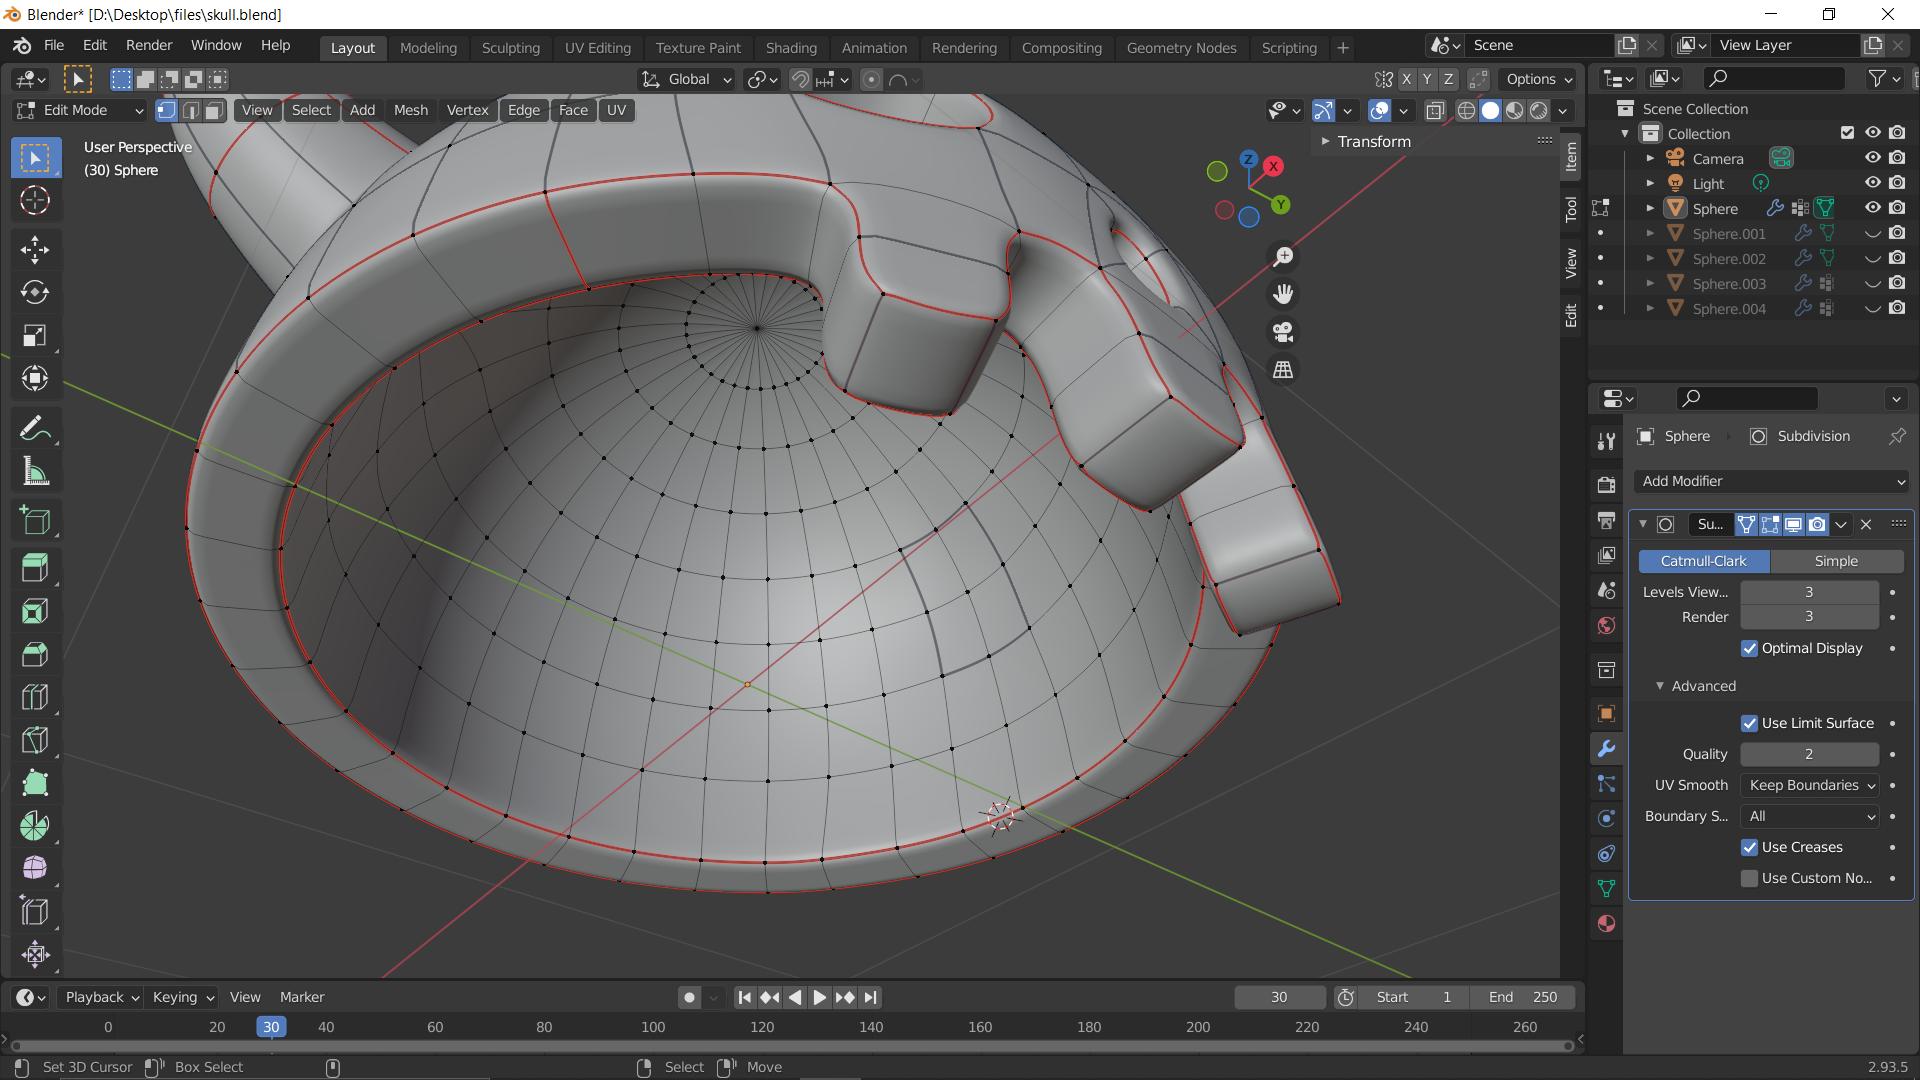This screenshot has height=1080, width=1920.
Task: Select the Transform tool
Action: tap(35, 378)
